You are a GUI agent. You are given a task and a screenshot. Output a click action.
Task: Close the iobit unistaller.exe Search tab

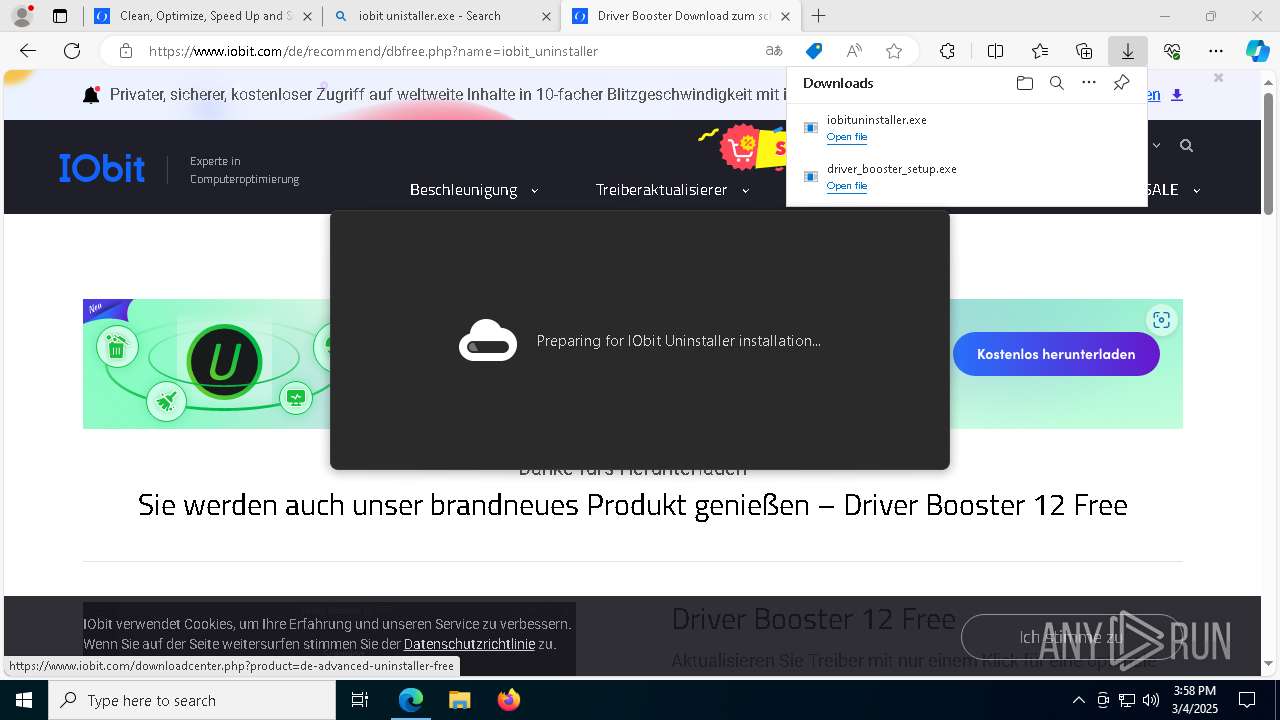click(x=546, y=16)
